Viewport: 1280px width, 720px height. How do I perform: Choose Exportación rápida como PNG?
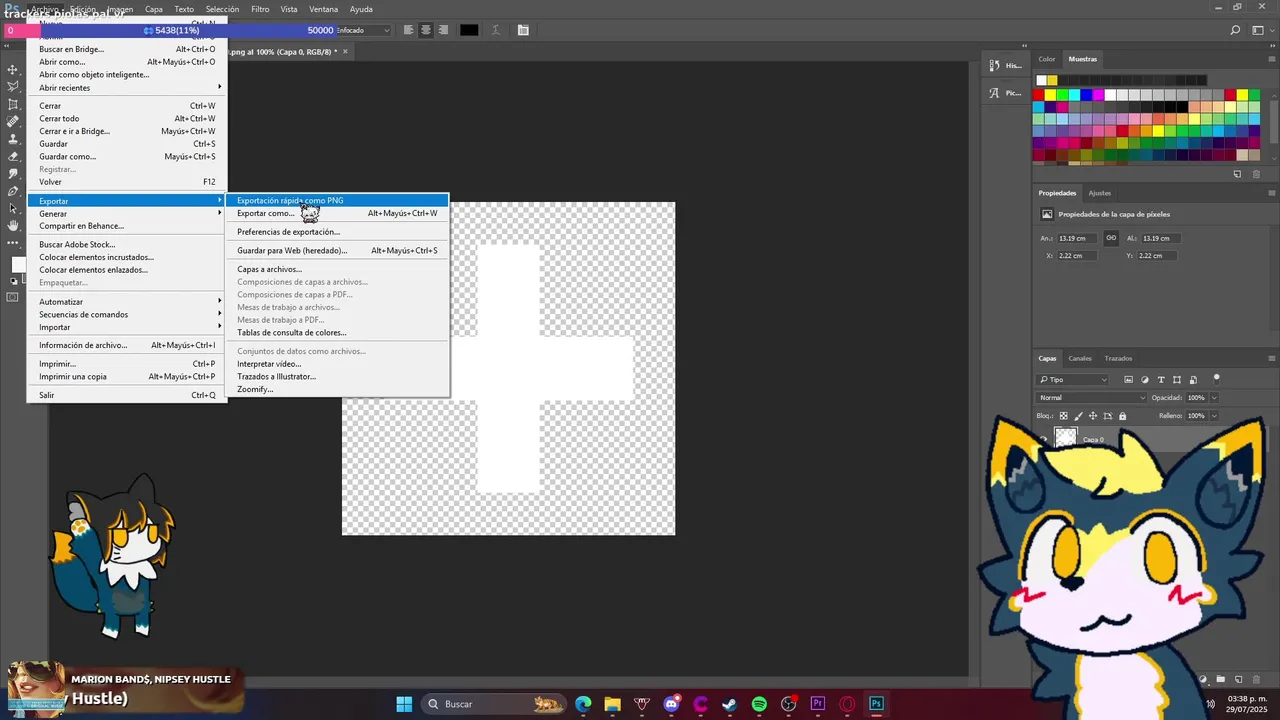click(337, 200)
